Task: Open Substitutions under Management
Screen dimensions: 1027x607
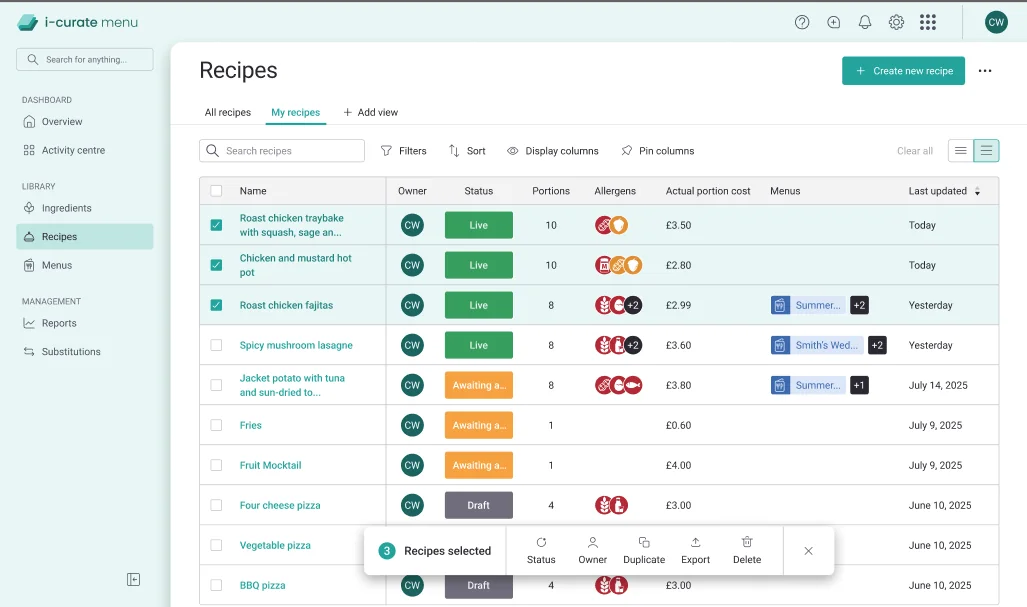Action: 84,352
